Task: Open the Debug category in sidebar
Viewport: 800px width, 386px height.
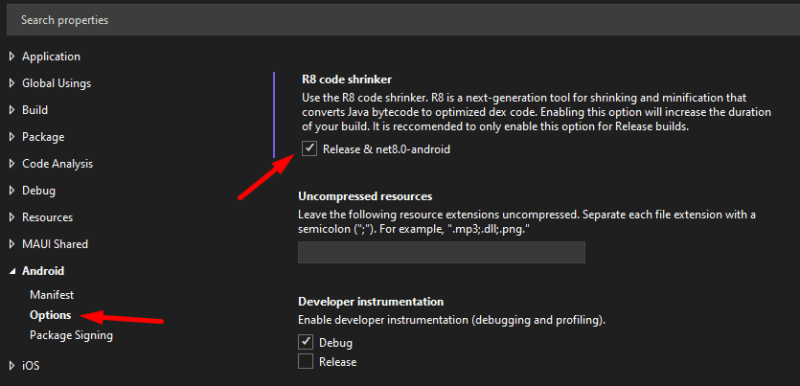Action: pos(39,191)
